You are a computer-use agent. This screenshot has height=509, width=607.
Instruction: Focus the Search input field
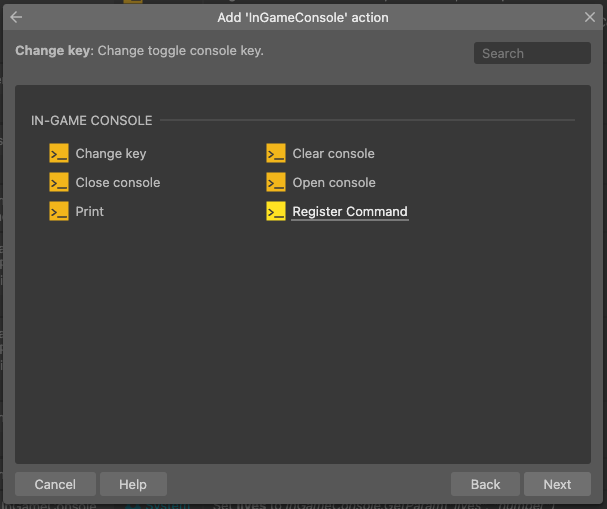[532, 53]
